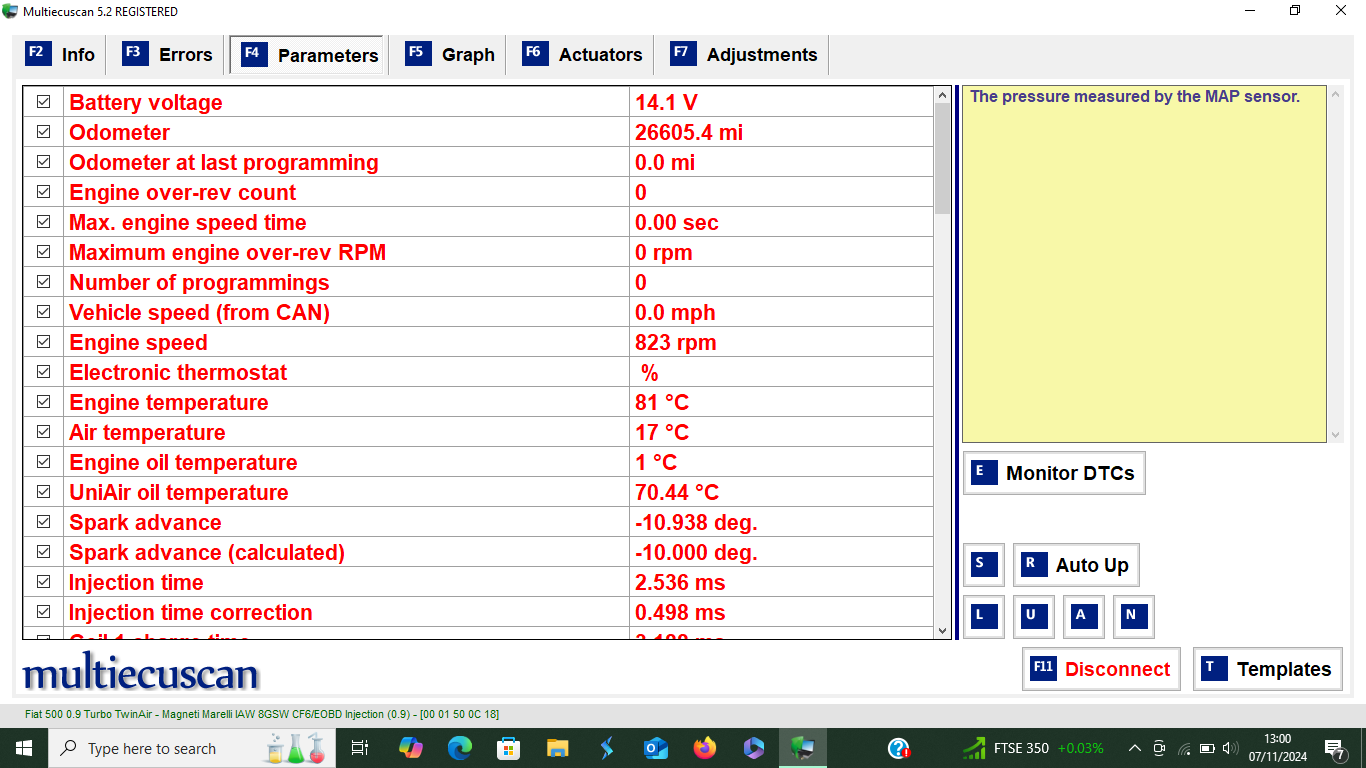
Task: Uncheck Number of programmings checkbox
Action: [43, 282]
